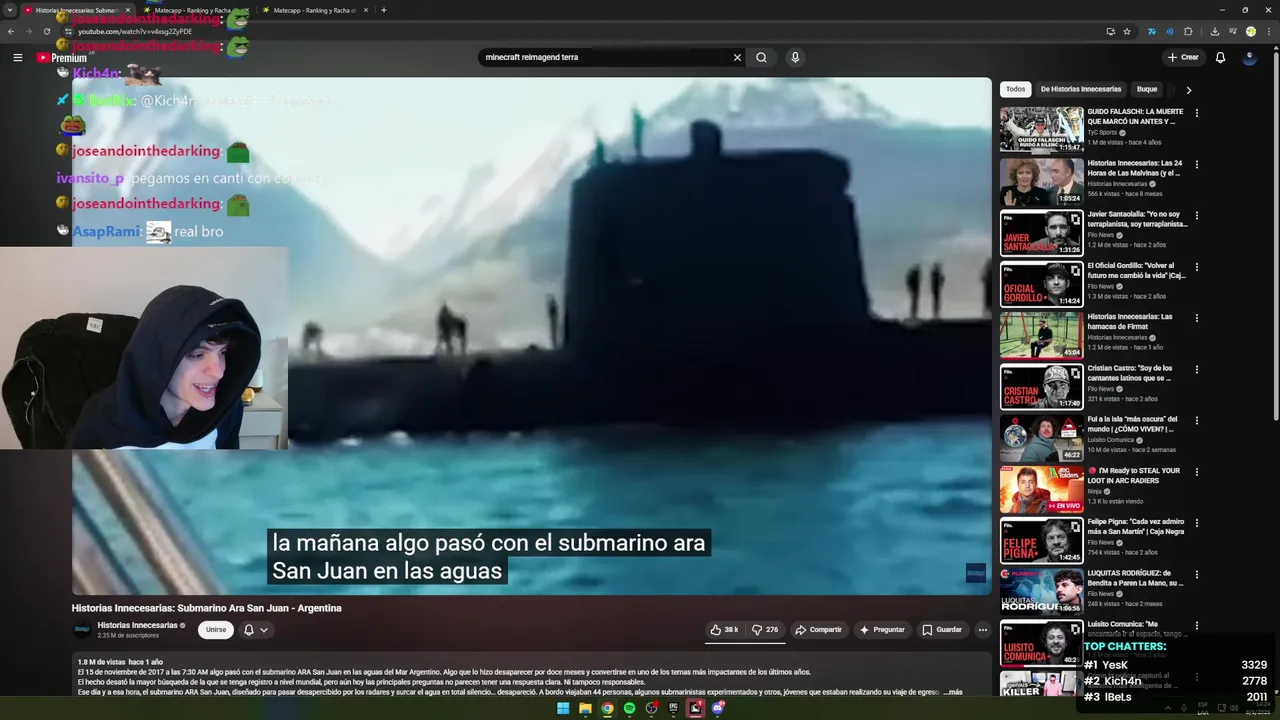Open channel notification bell dropdown
The image size is (1280, 720).
256,630
